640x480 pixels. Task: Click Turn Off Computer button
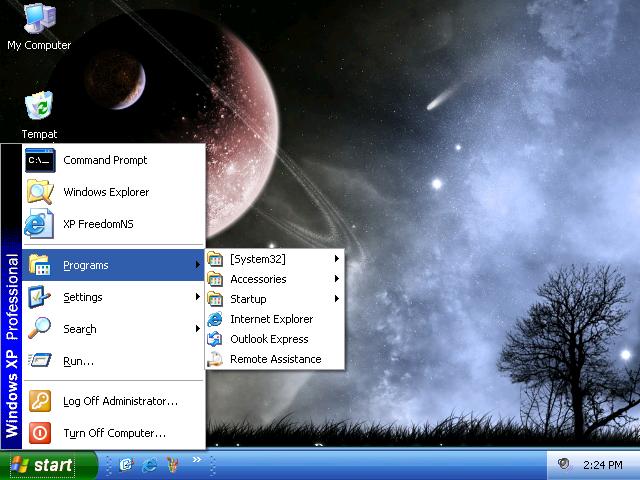(x=114, y=433)
